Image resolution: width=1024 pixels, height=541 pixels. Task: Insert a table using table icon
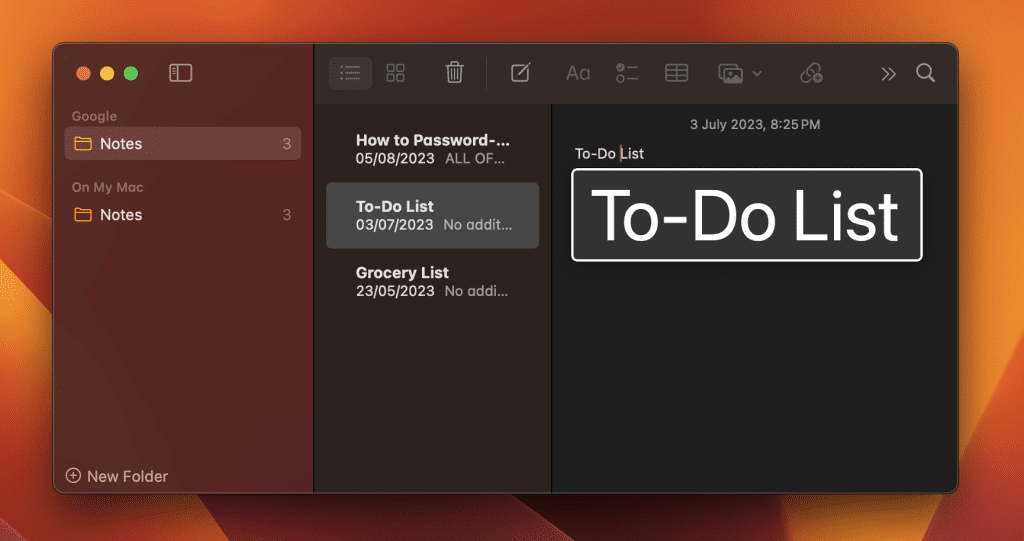pyautogui.click(x=677, y=73)
